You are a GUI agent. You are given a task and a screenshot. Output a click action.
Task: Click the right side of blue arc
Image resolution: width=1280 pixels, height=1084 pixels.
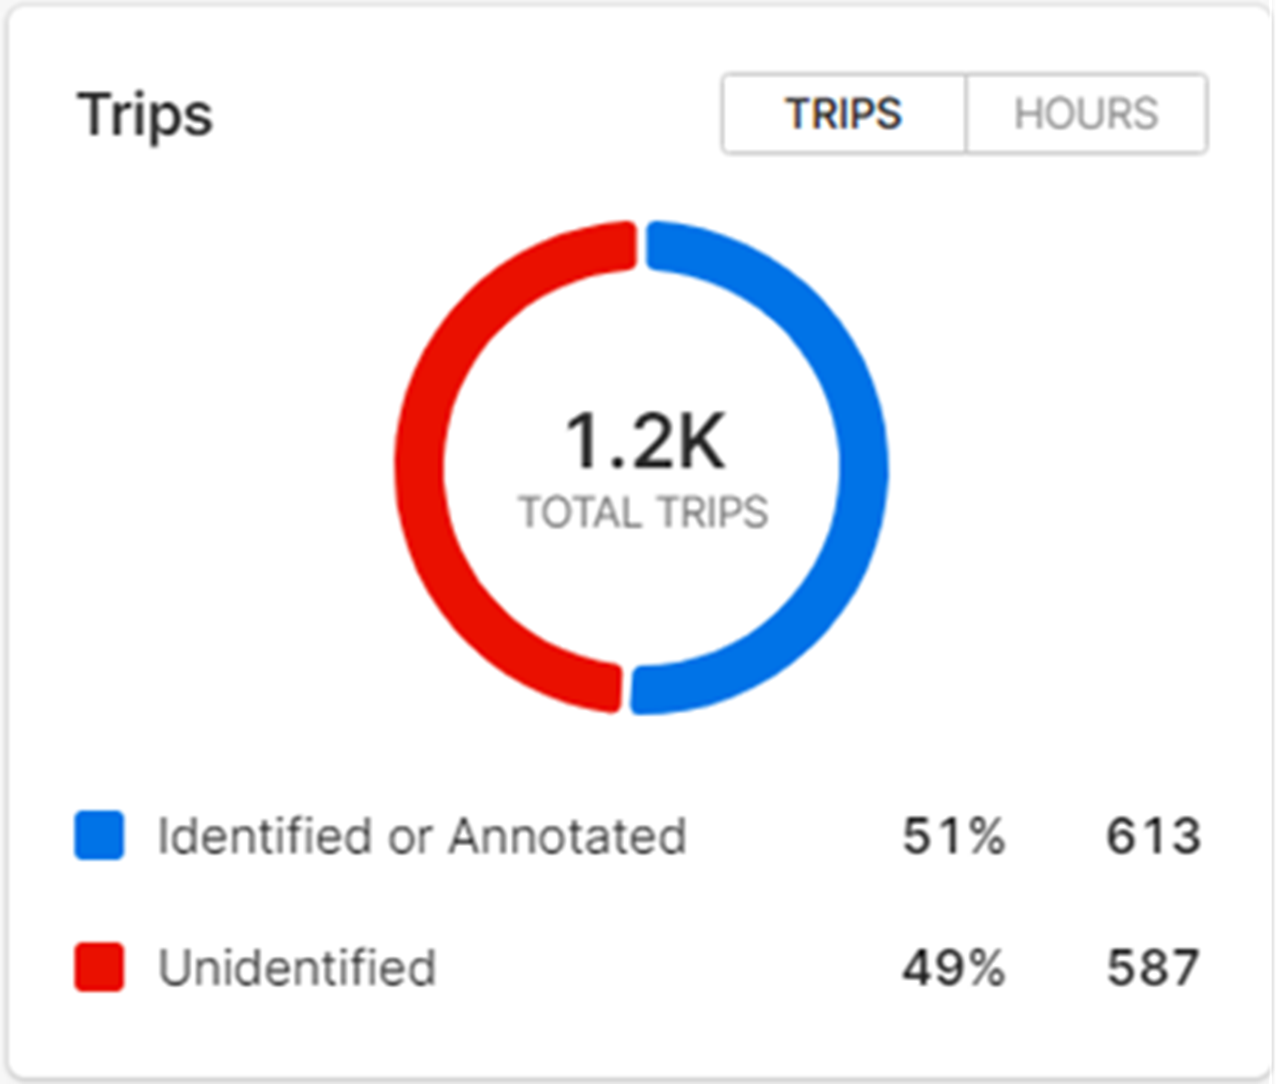point(863,468)
